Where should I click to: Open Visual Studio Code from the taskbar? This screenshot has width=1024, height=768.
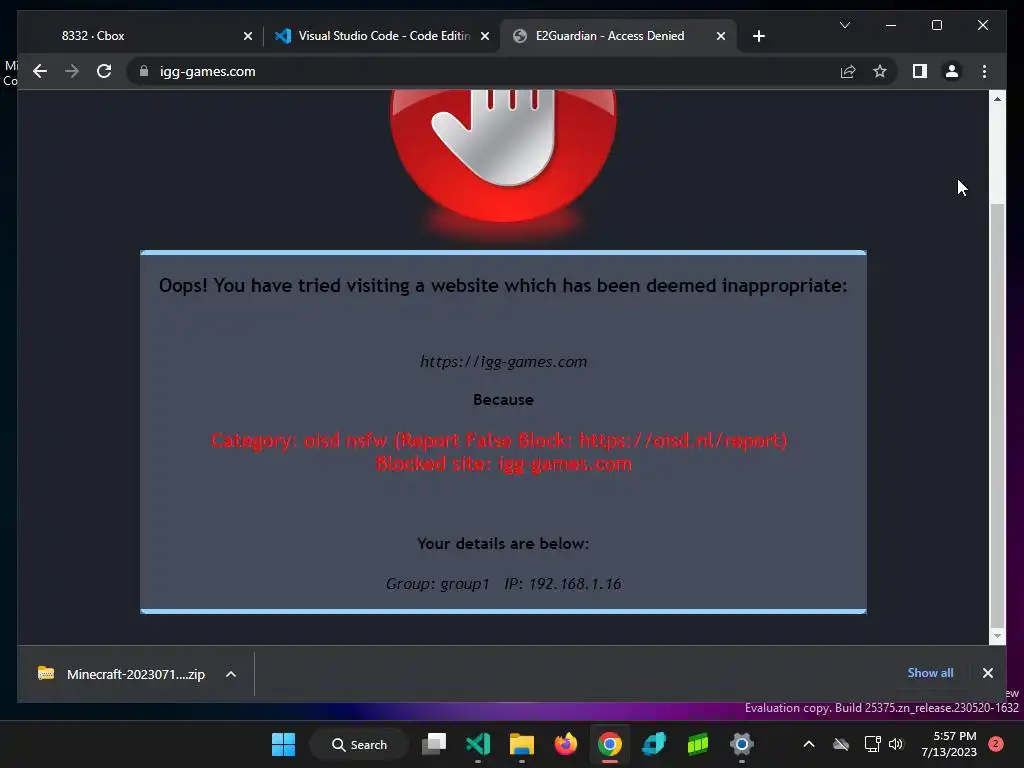pos(478,744)
